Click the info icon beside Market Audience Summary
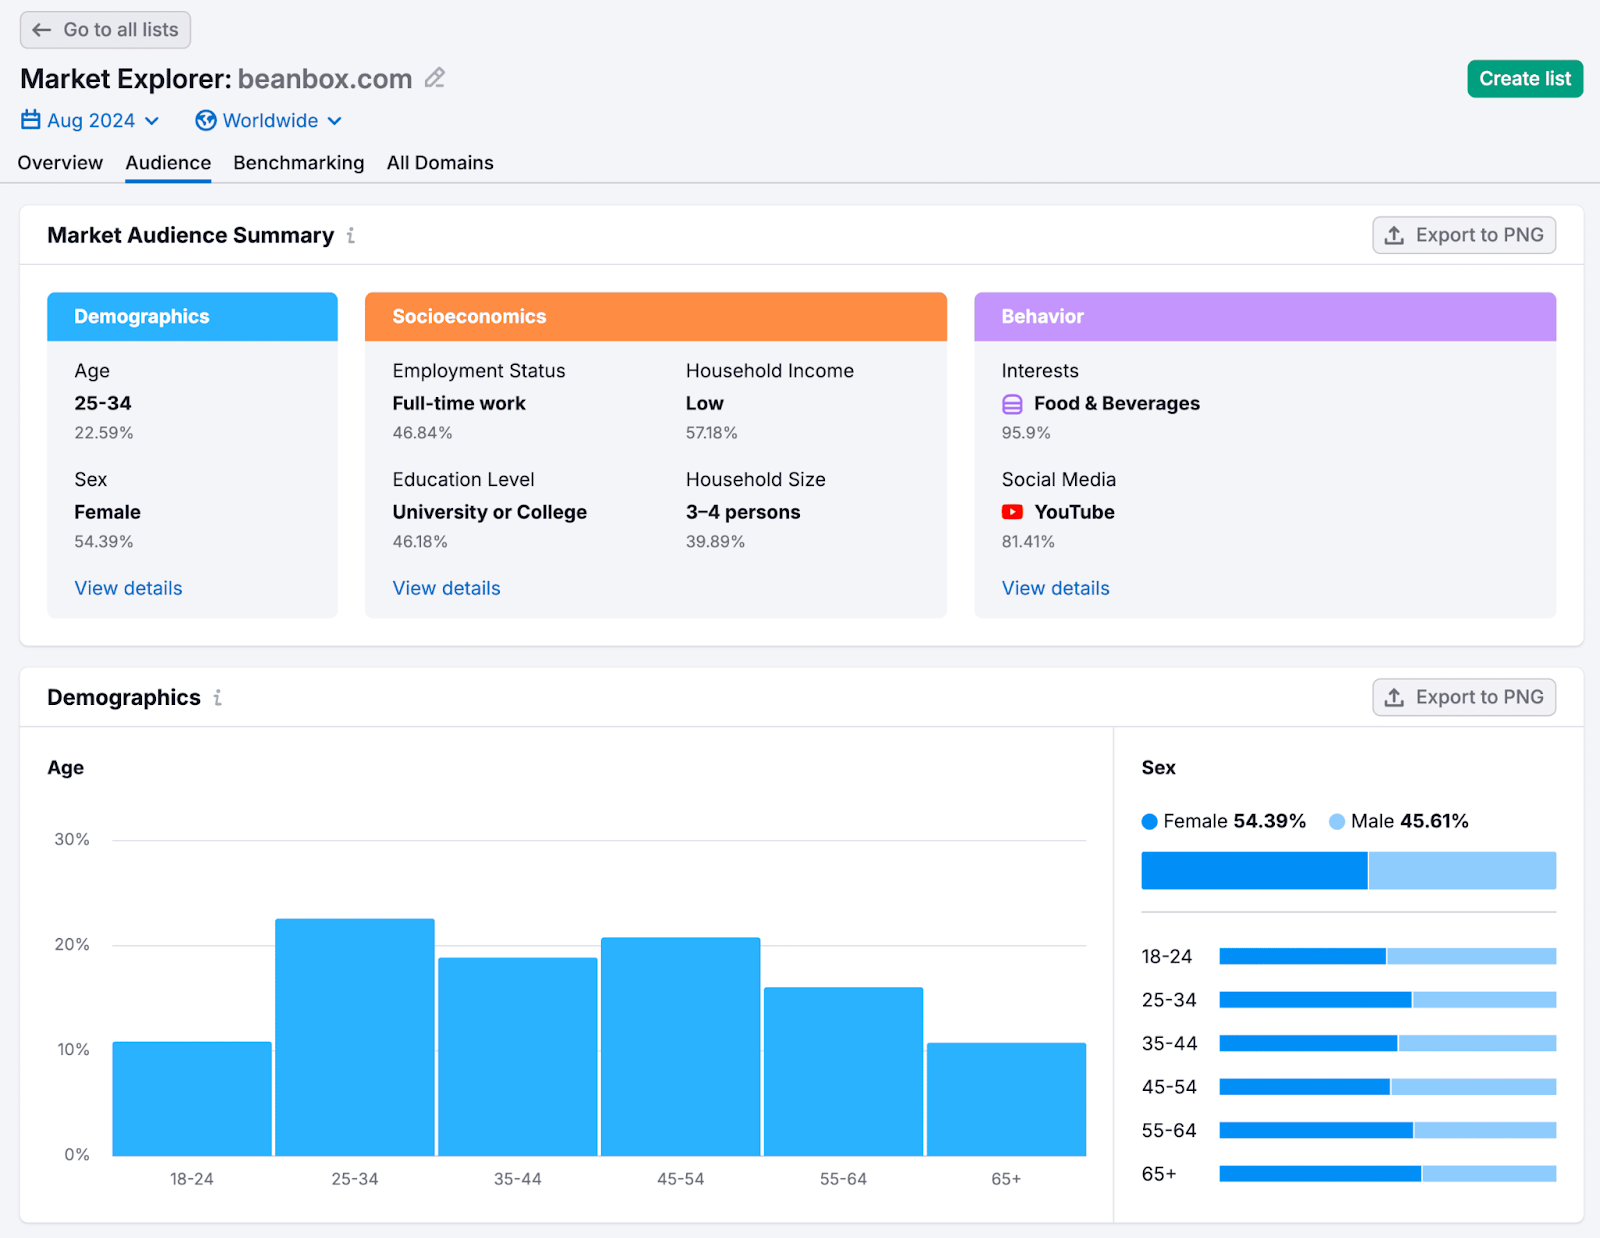This screenshot has width=1600, height=1238. tap(351, 235)
